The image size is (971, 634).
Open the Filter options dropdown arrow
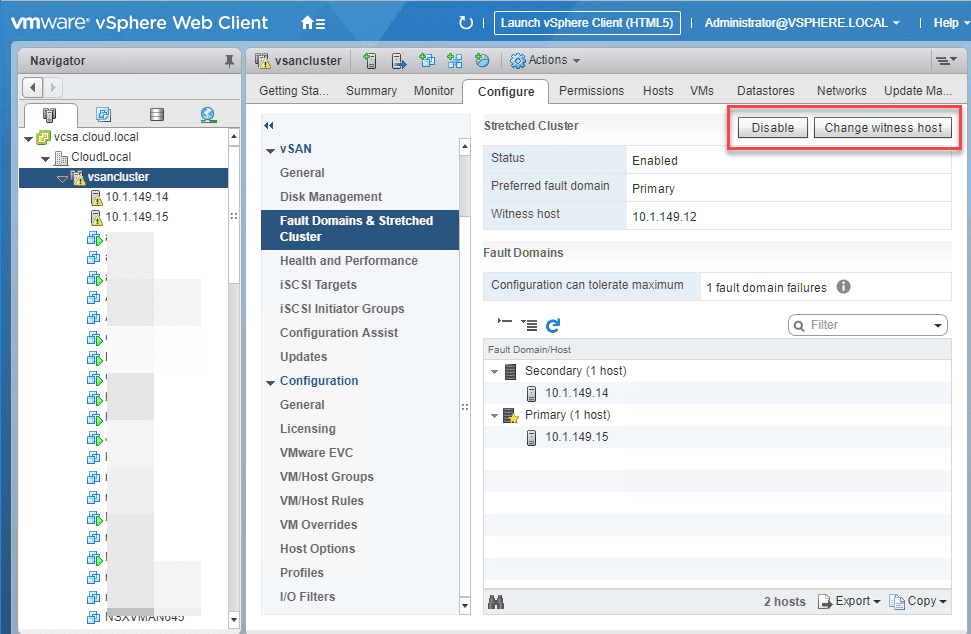point(938,325)
